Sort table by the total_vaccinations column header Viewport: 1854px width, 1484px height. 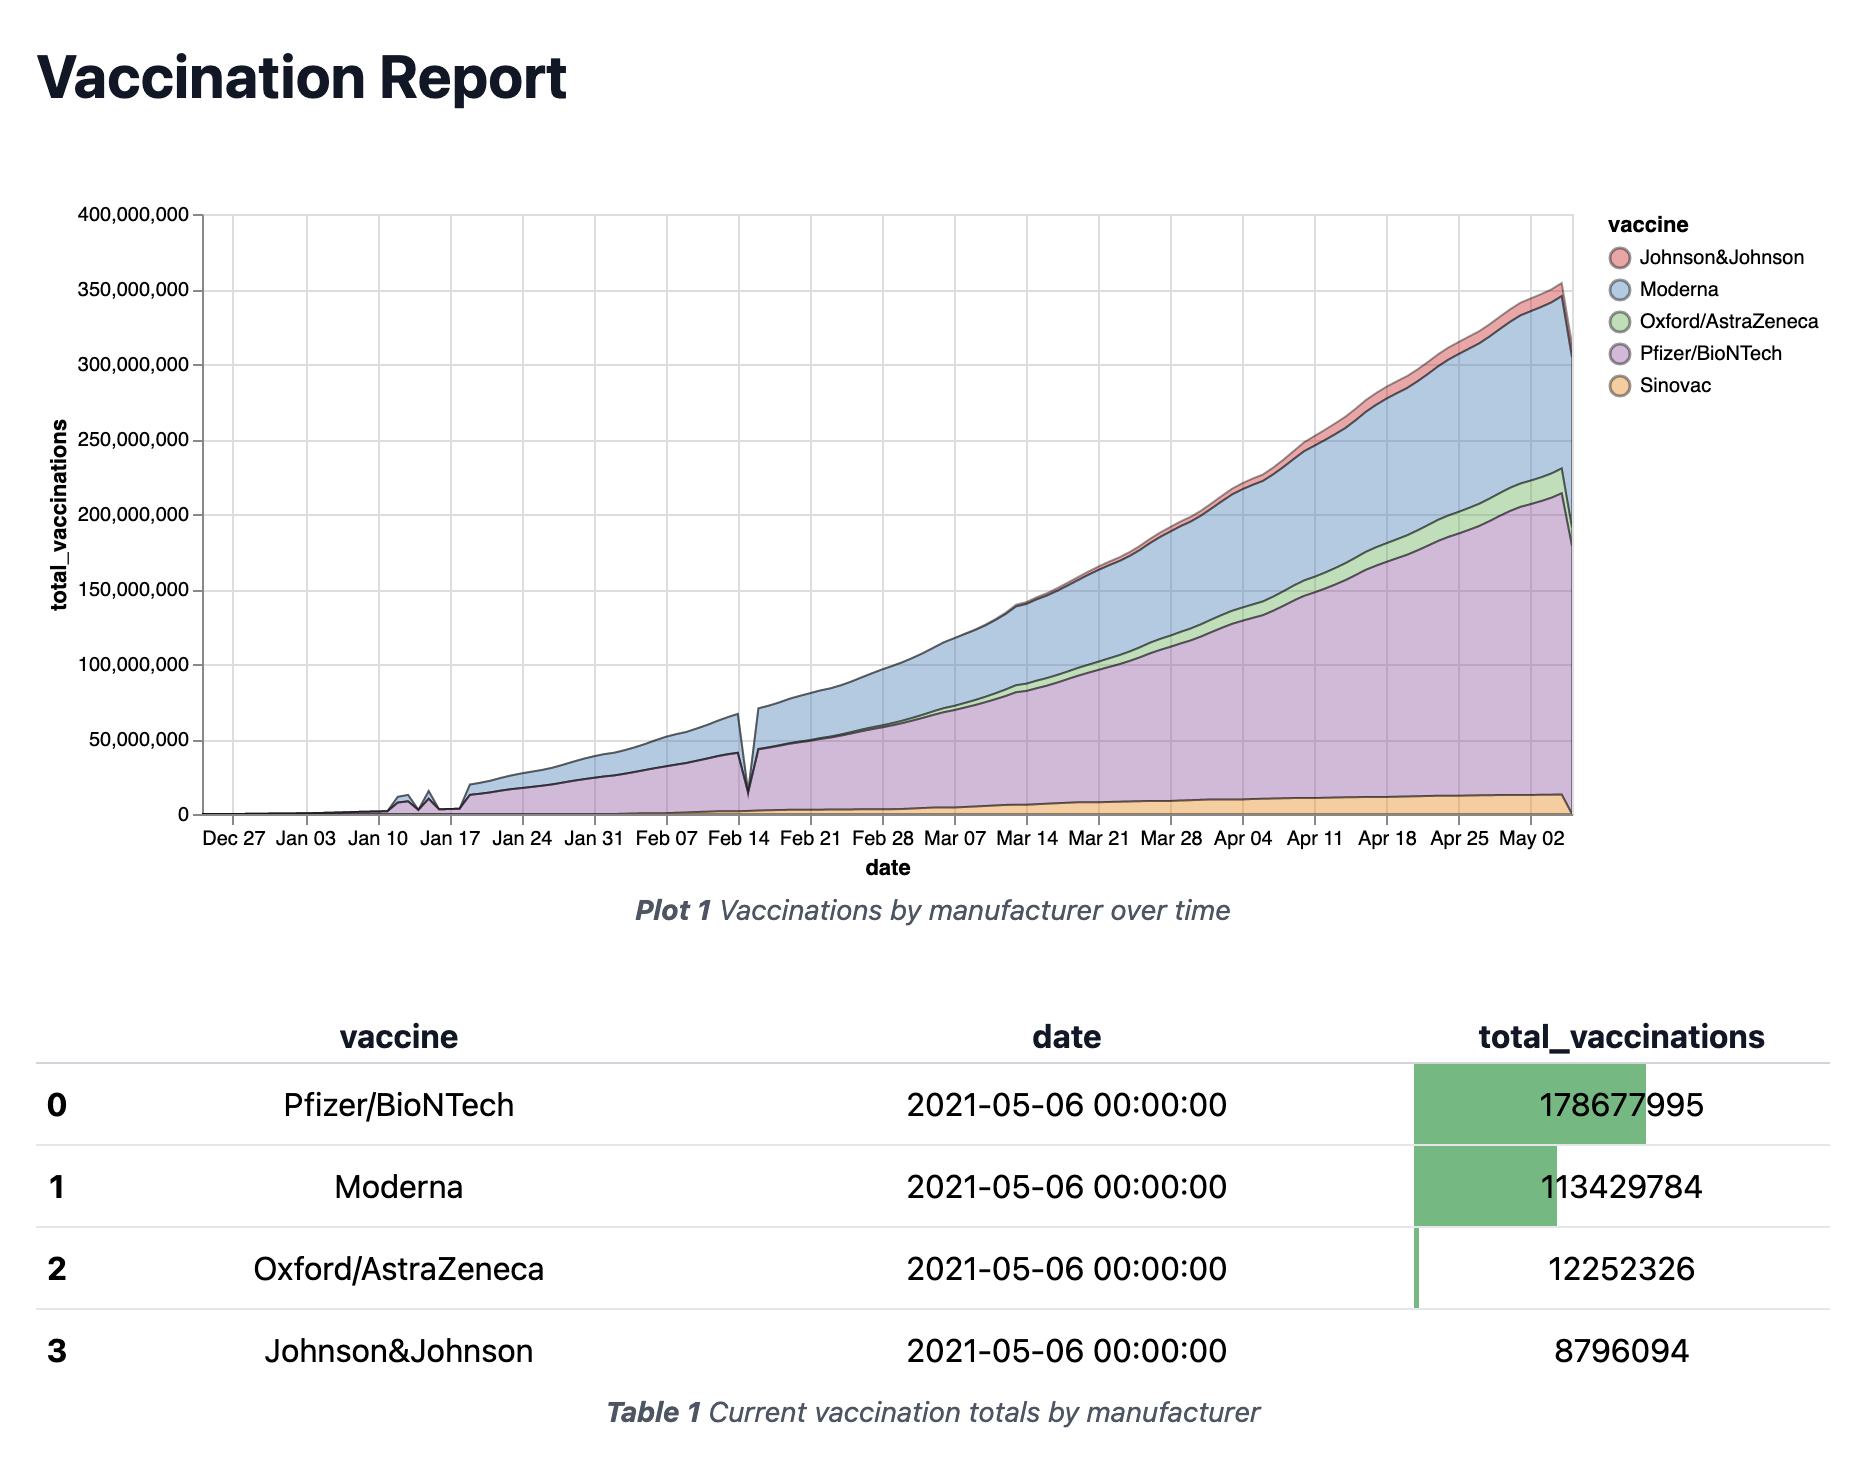click(x=1623, y=1037)
